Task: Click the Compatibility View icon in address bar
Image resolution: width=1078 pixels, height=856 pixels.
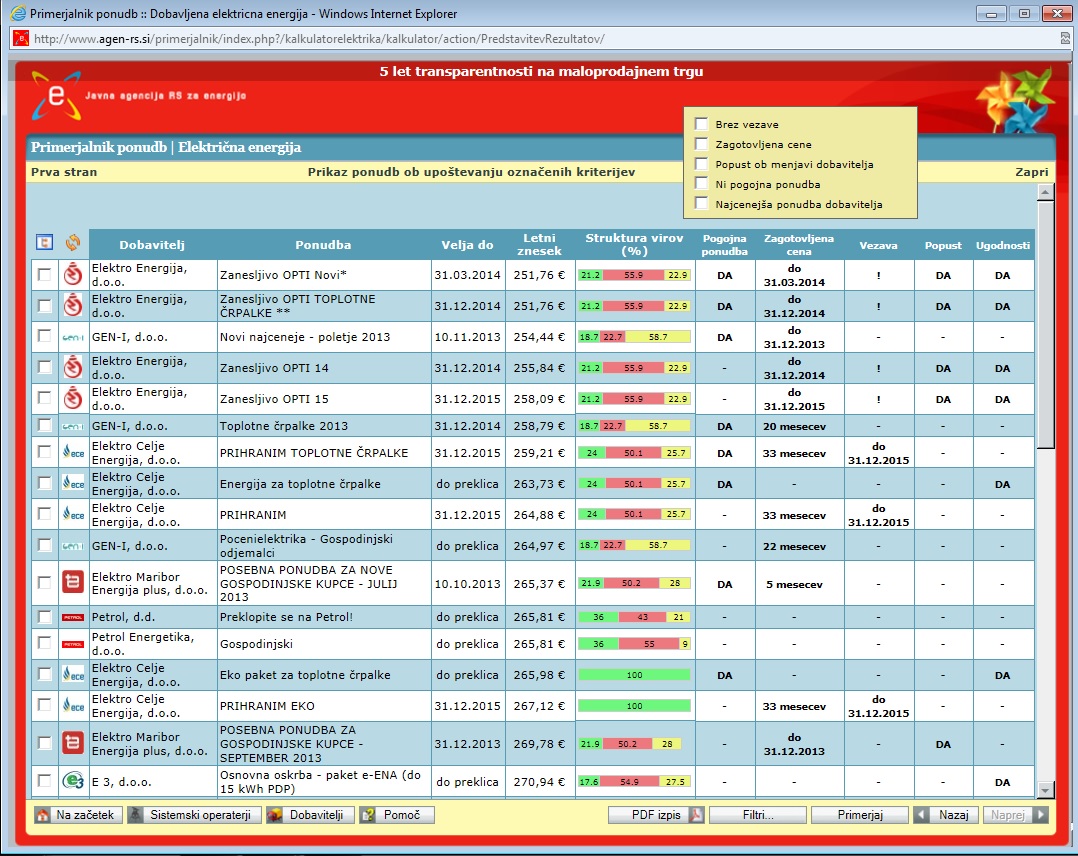Action: (x=1066, y=39)
